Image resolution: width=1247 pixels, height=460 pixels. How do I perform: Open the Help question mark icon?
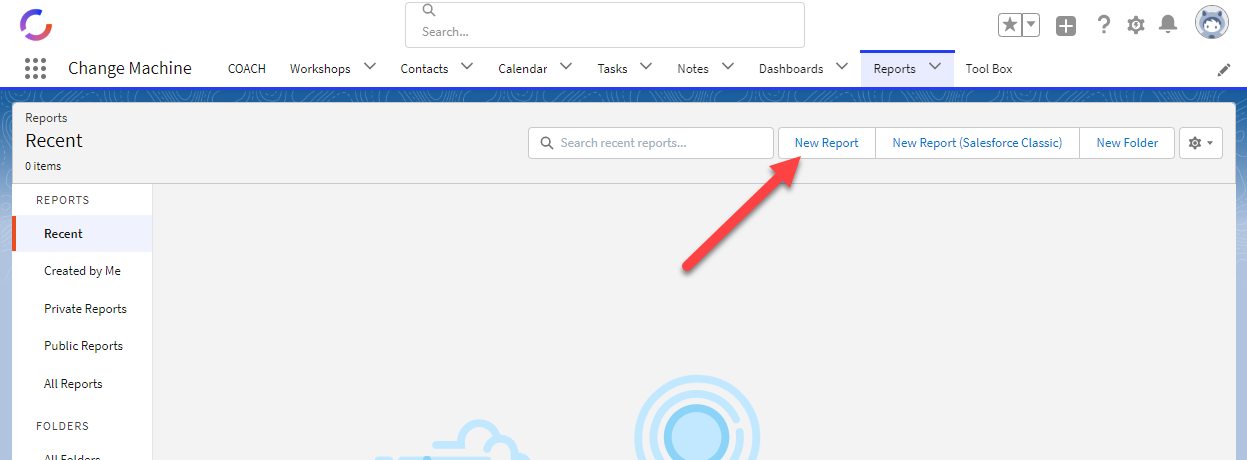1104,25
